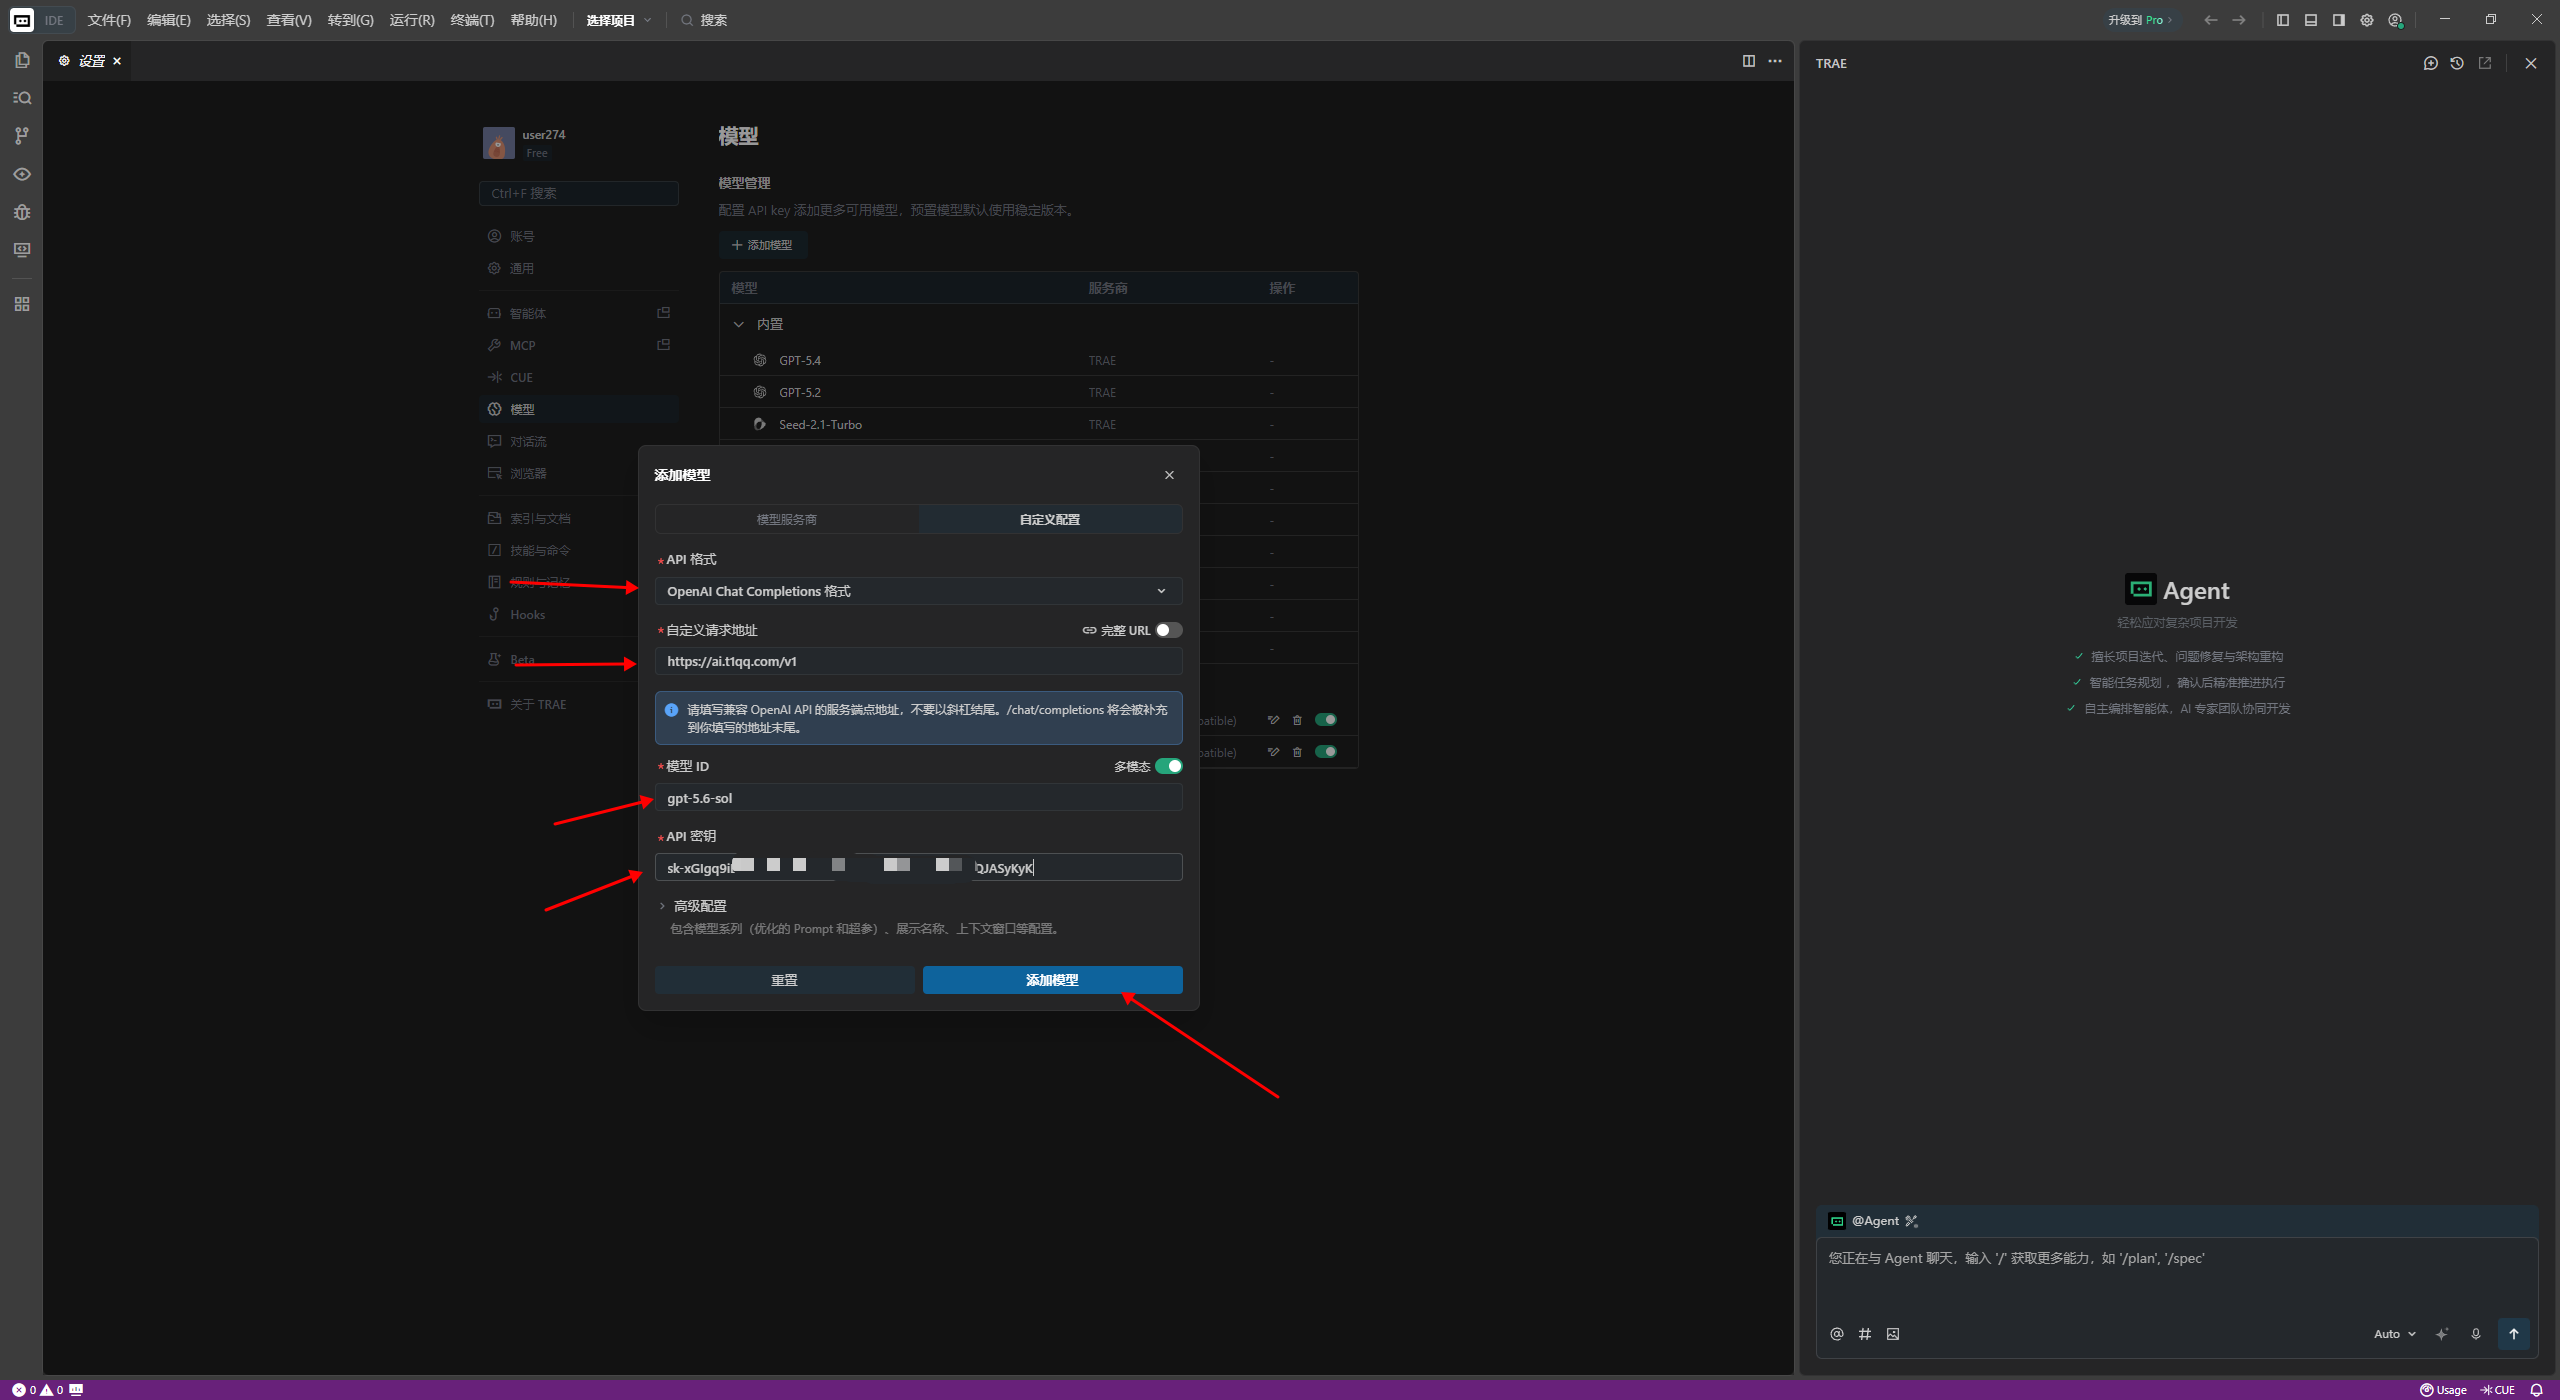Viewport: 2560px width, 1400px height.
Task: Open the 选择项目 dropdown
Action: pyautogui.click(x=619, y=20)
